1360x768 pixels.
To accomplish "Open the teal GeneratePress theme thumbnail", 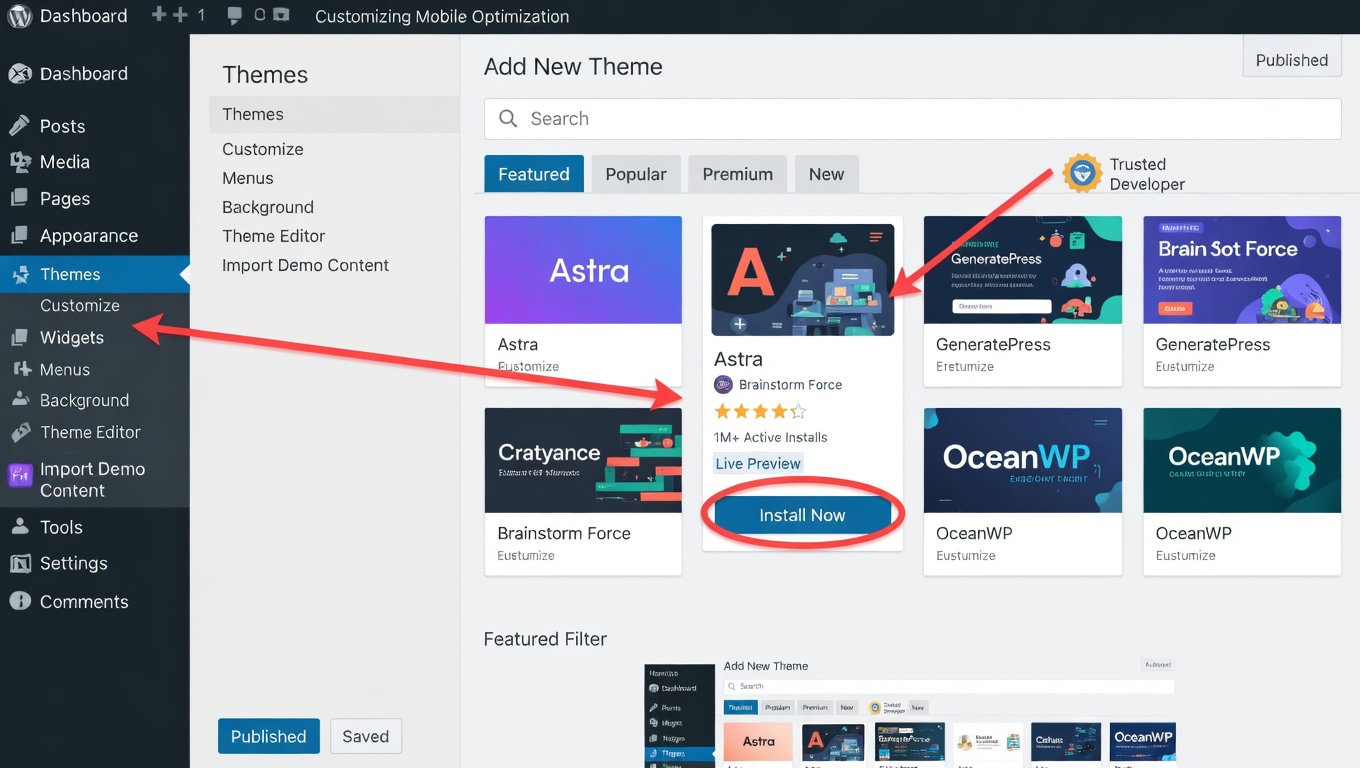I will [1022, 270].
